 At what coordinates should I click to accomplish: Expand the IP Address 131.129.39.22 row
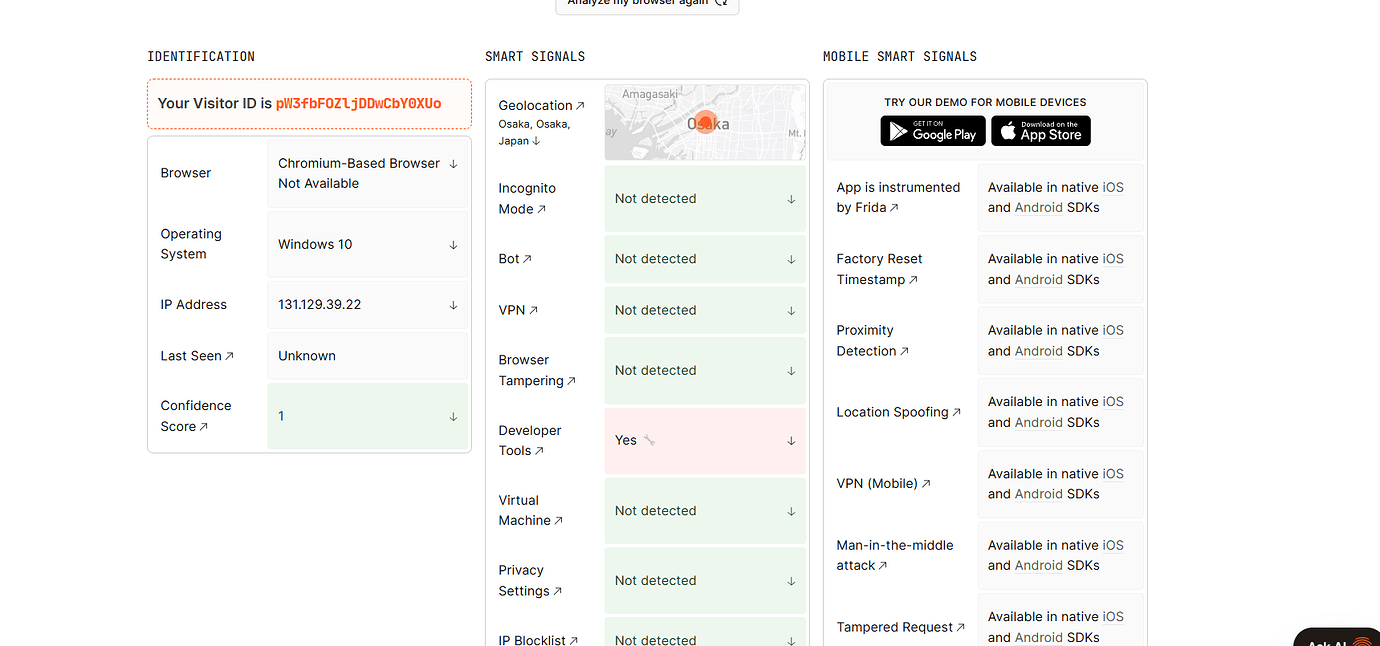(x=367, y=305)
